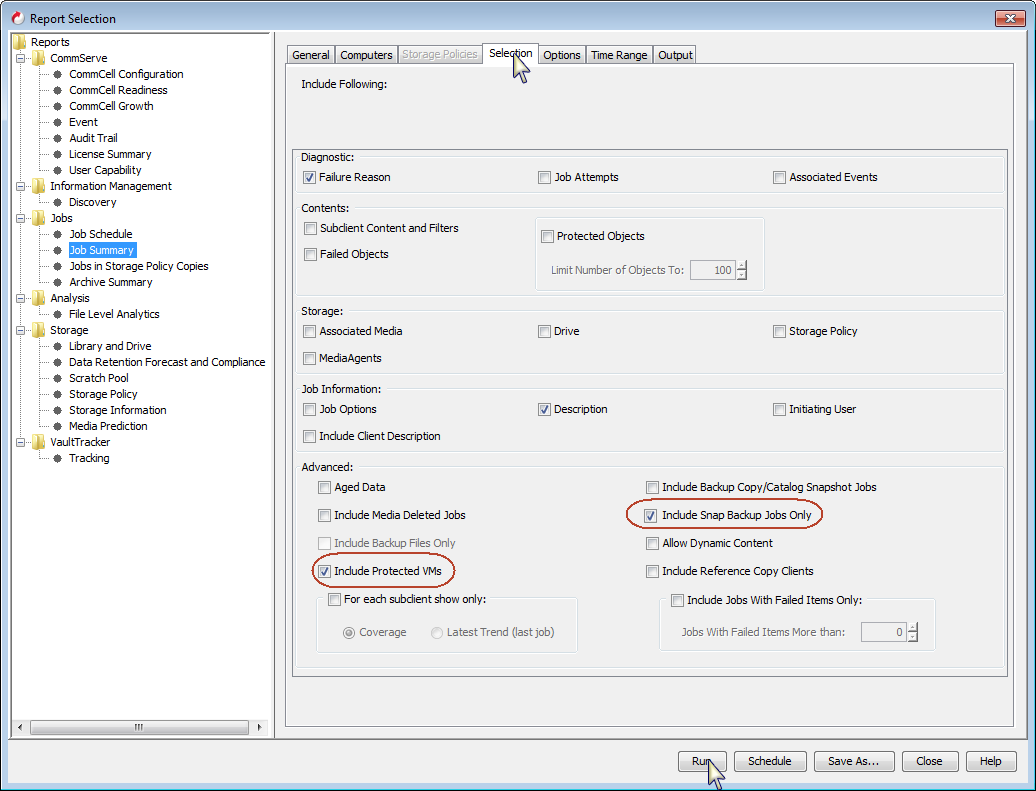Open the Time Range tab

click(x=618, y=54)
